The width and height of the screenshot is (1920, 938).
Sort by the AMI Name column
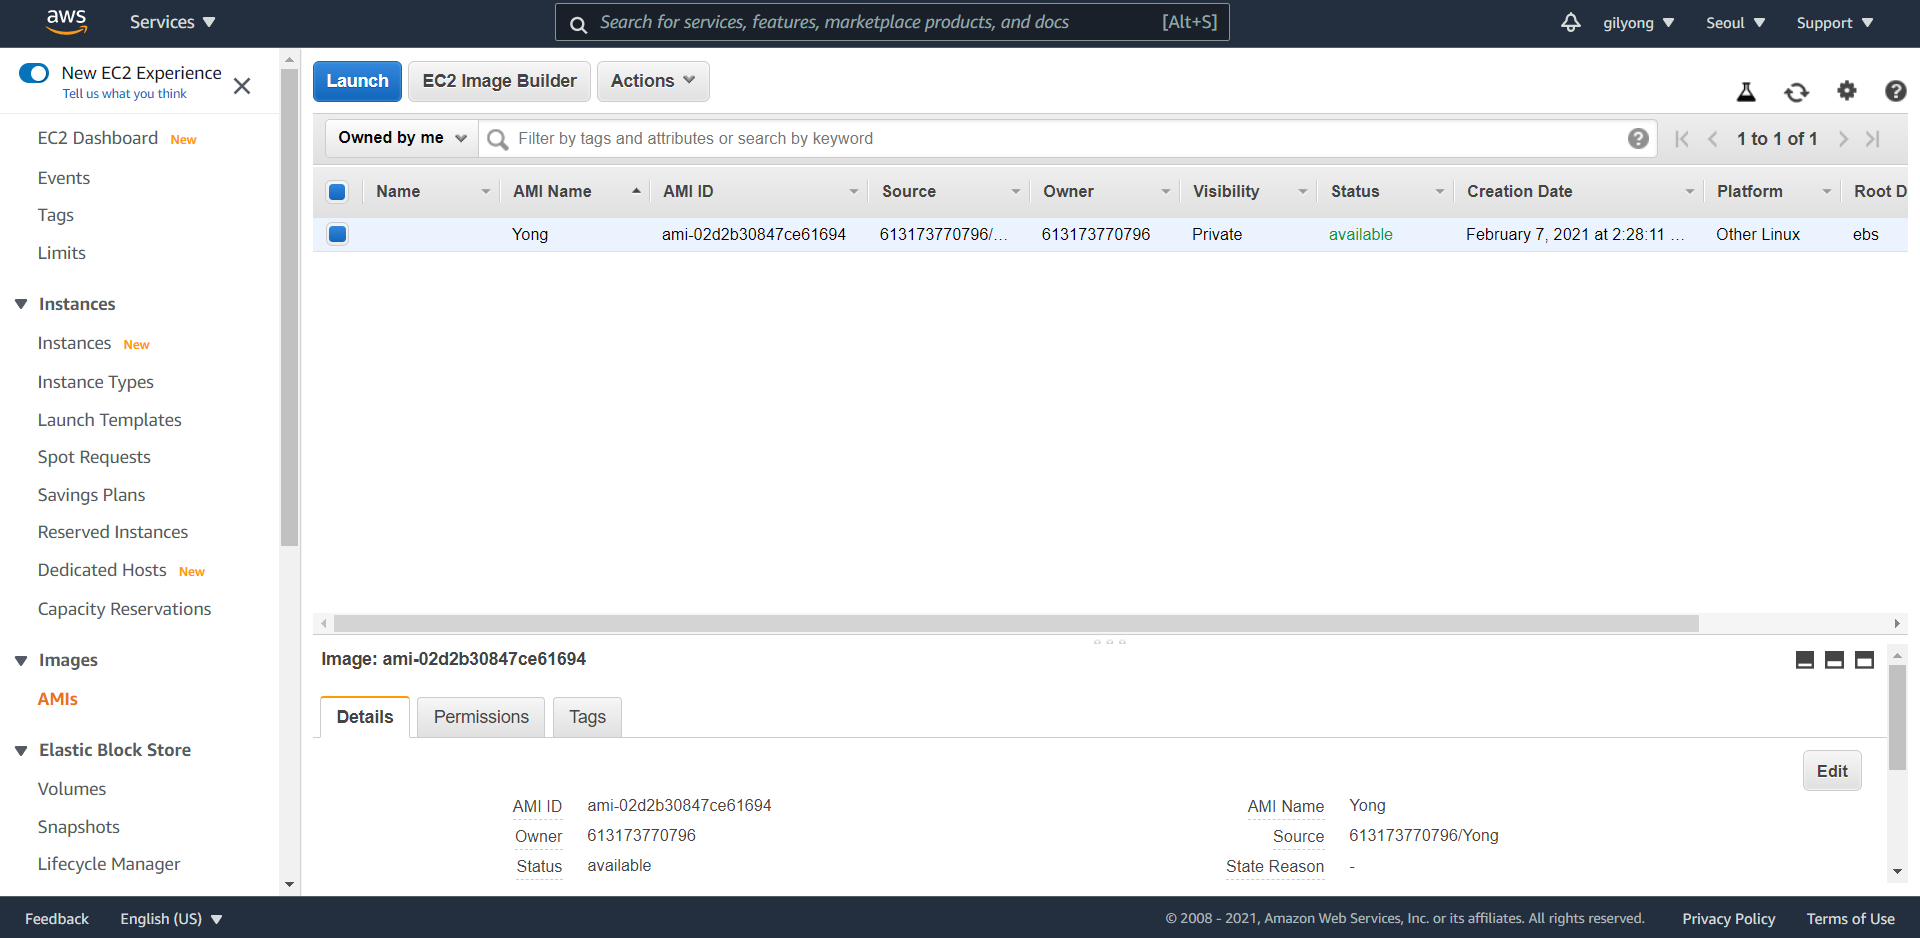(x=552, y=192)
